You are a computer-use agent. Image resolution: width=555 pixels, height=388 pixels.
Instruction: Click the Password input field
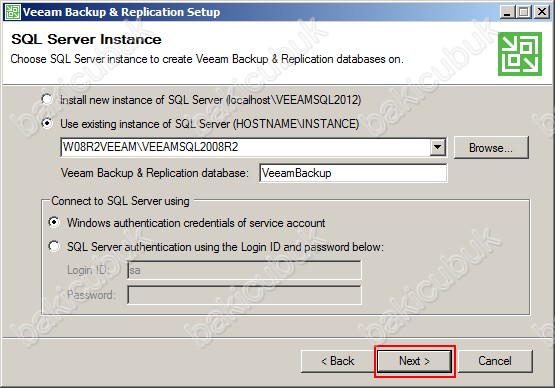tap(244, 295)
